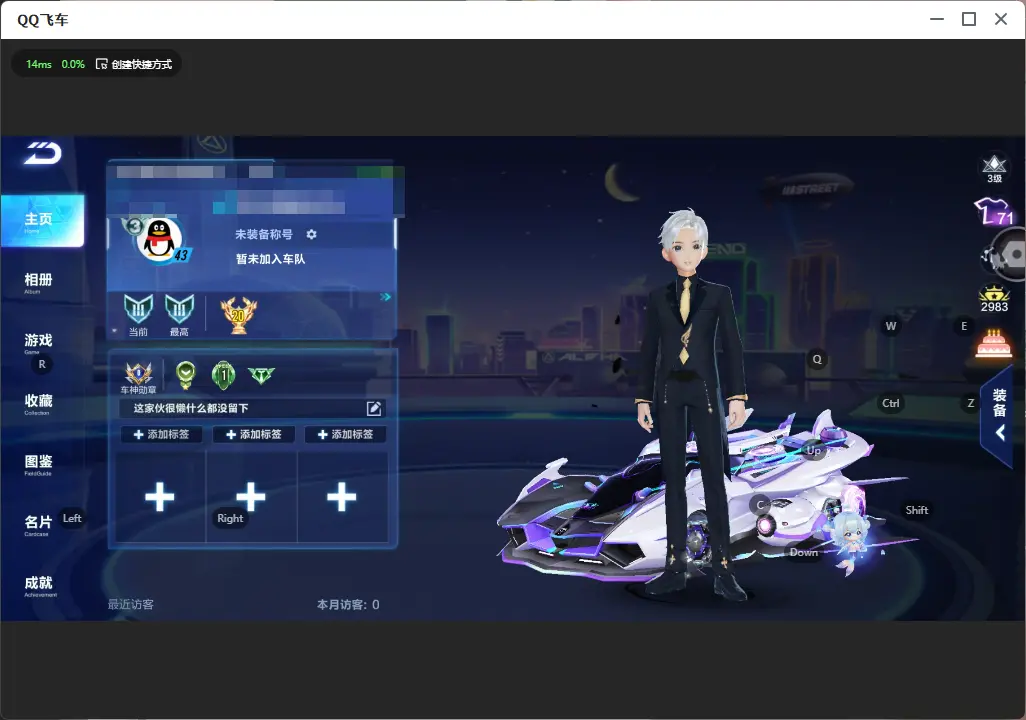The width and height of the screenshot is (1026, 720).
Task: Click the Up key overlay
Action: click(813, 451)
